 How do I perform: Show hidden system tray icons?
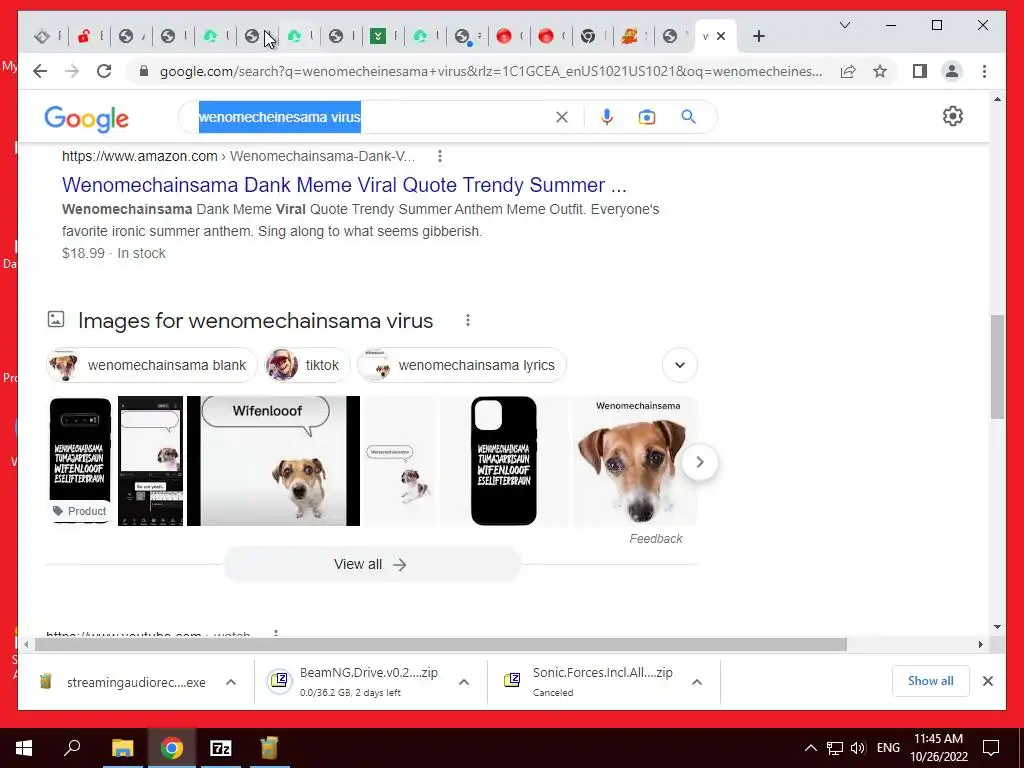[x=810, y=748]
